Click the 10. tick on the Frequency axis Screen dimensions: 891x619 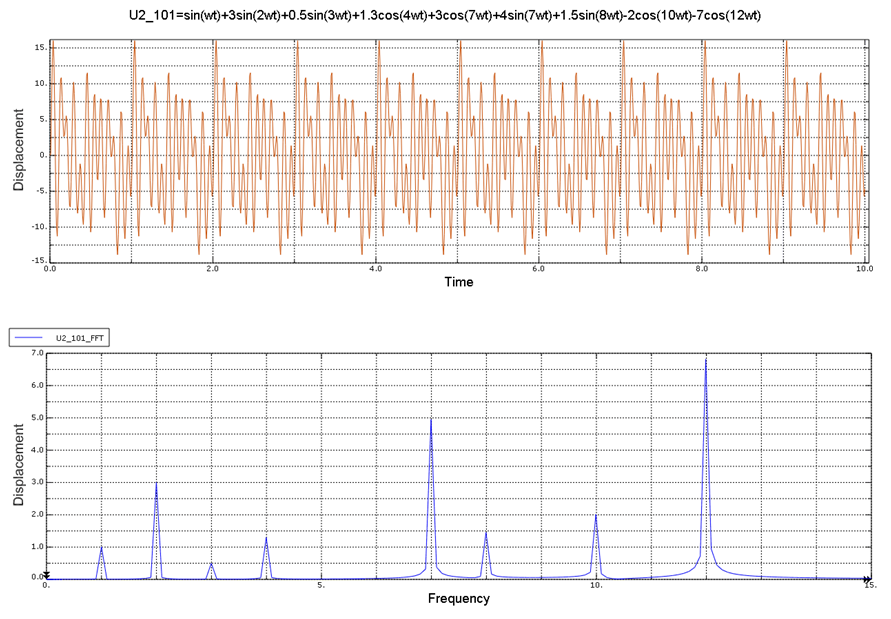coord(597,584)
